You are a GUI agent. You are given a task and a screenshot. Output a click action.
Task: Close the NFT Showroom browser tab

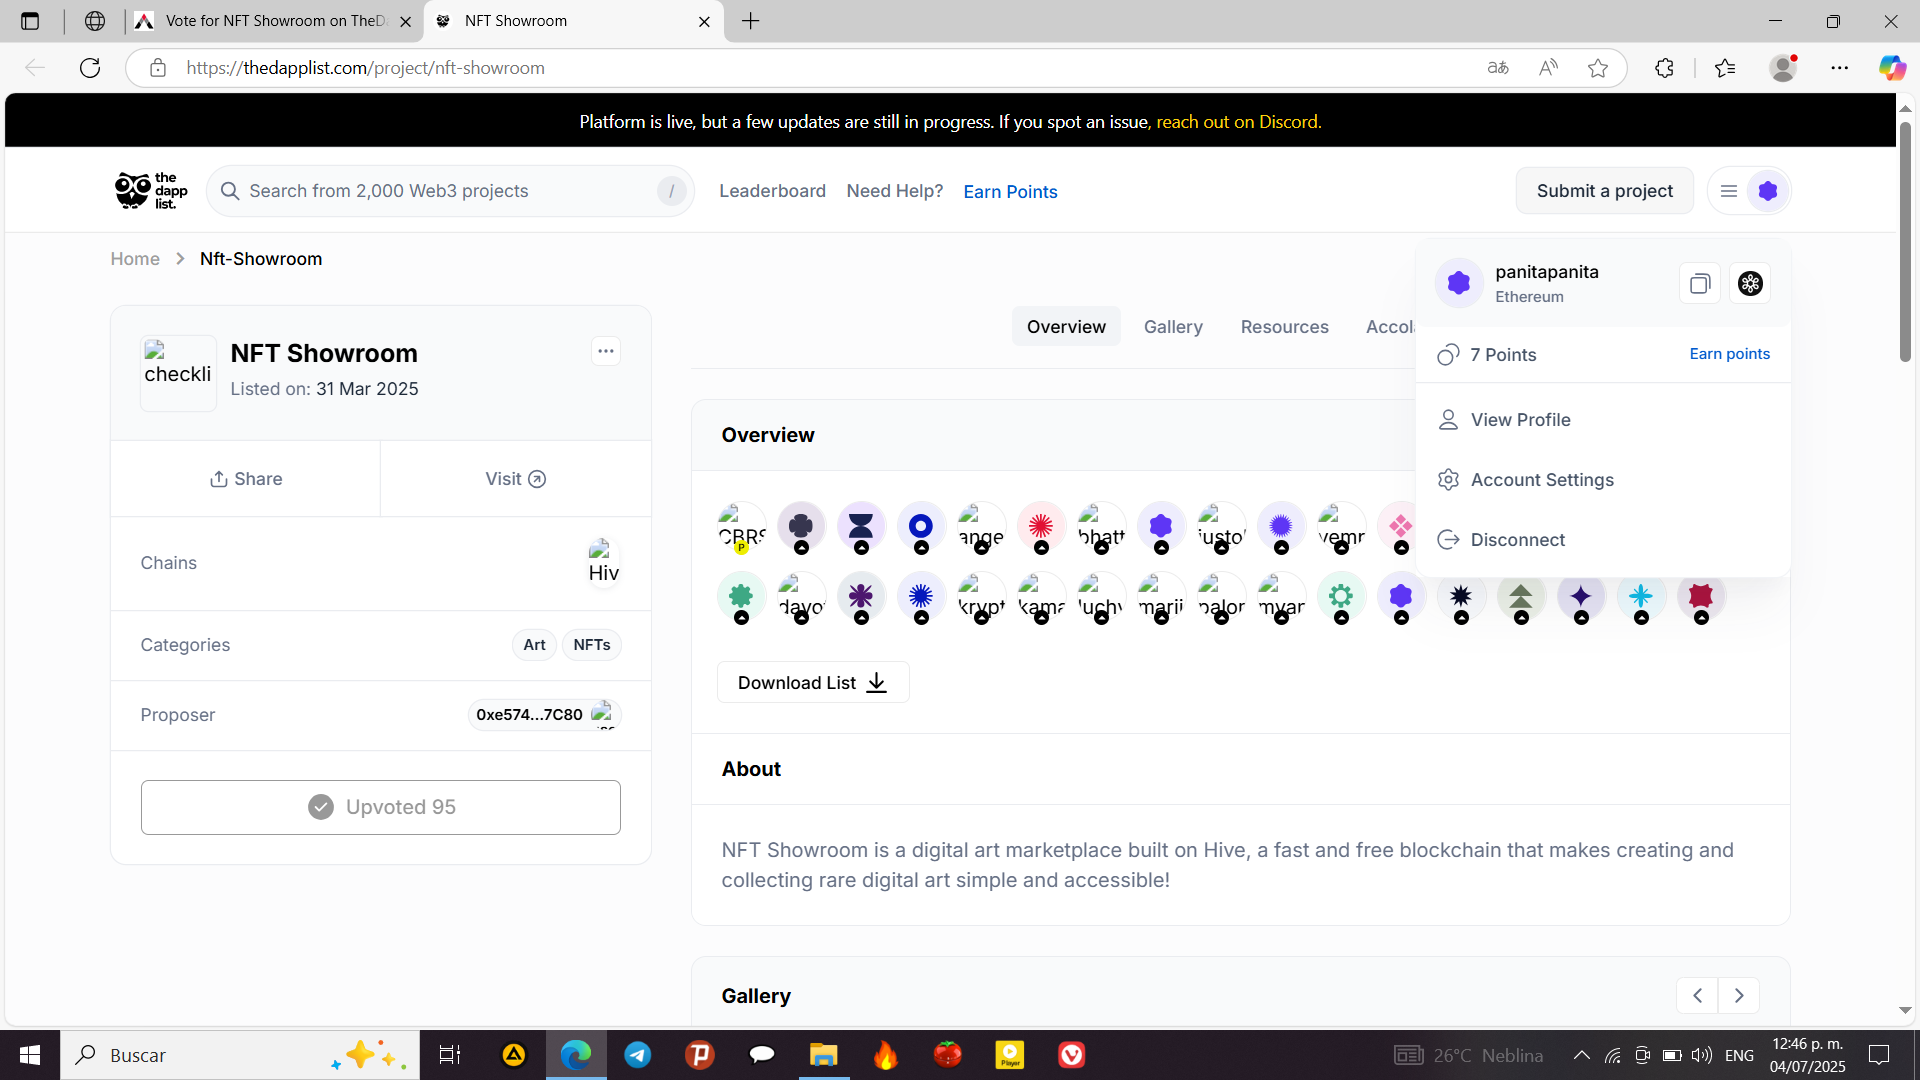pos(704,21)
